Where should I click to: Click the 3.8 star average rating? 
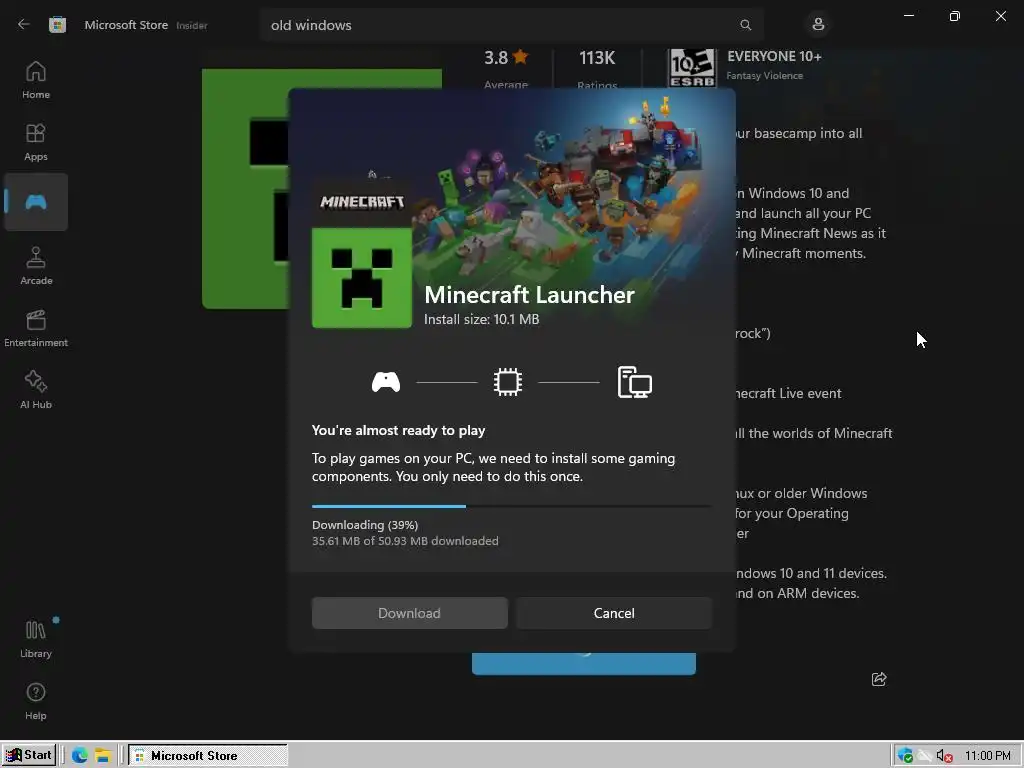[506, 57]
